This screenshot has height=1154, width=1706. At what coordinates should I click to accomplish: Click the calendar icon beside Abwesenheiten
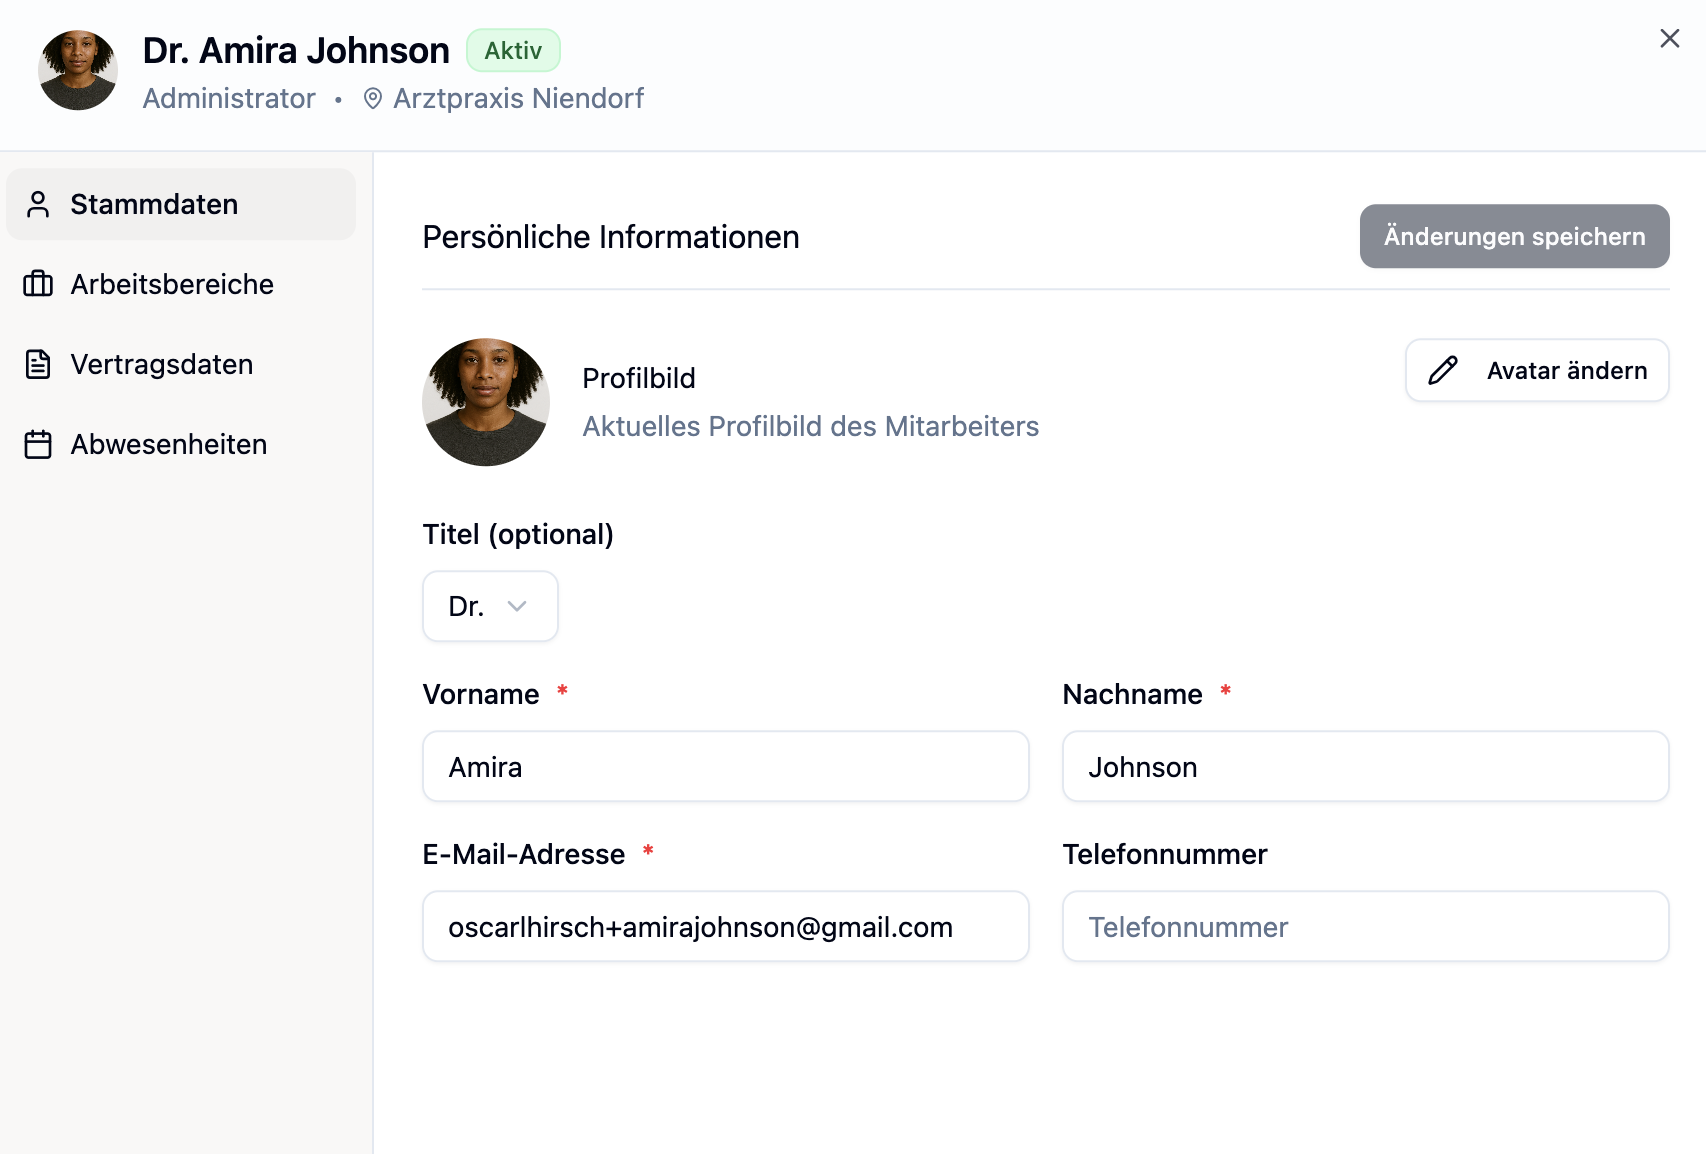(x=38, y=444)
